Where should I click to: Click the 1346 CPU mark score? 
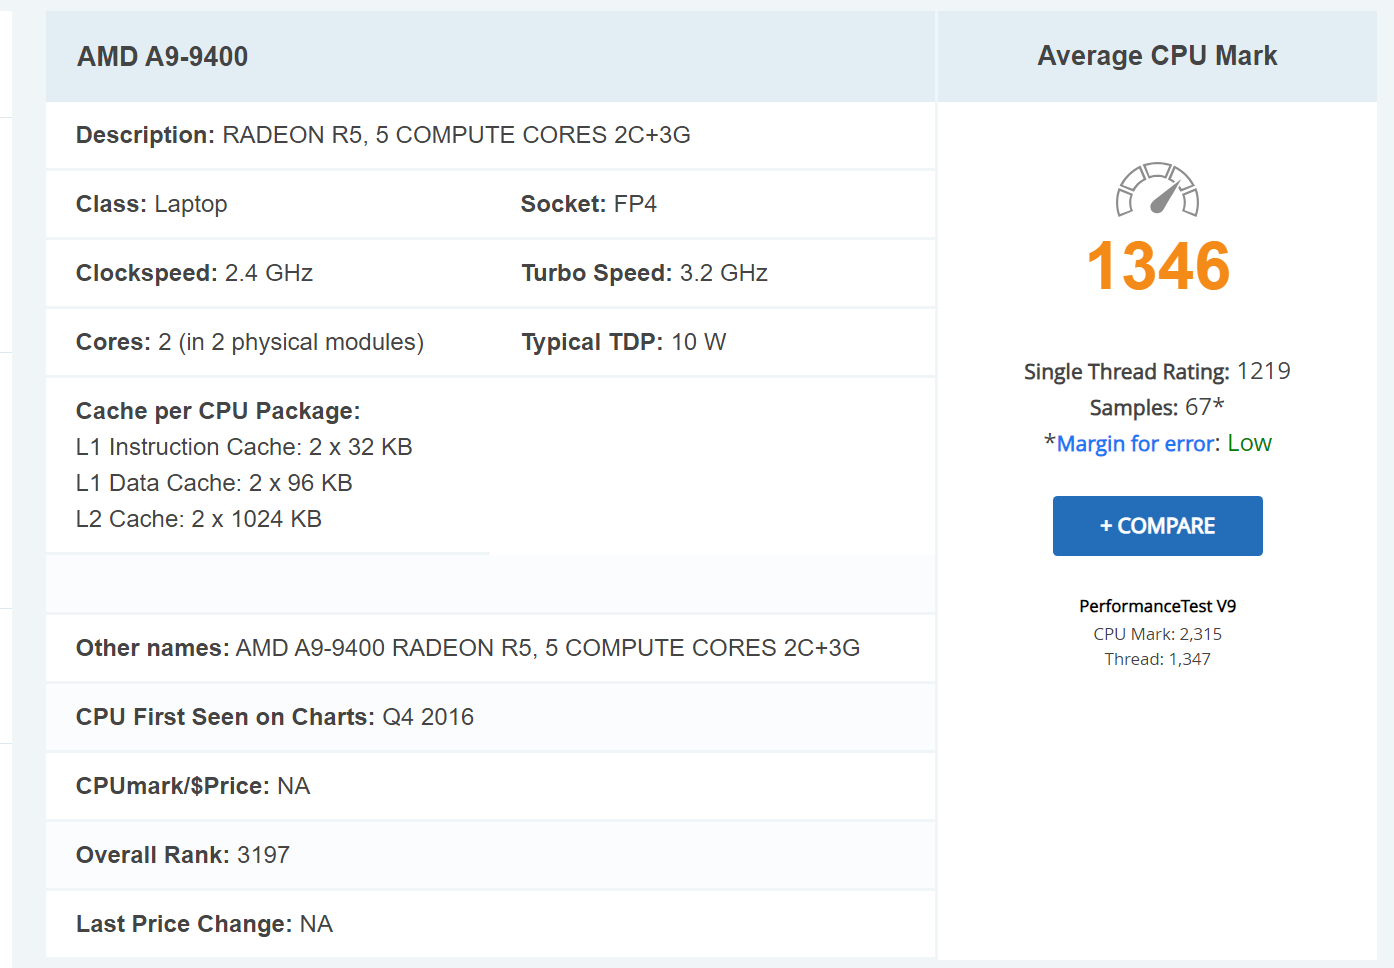coord(1158,266)
